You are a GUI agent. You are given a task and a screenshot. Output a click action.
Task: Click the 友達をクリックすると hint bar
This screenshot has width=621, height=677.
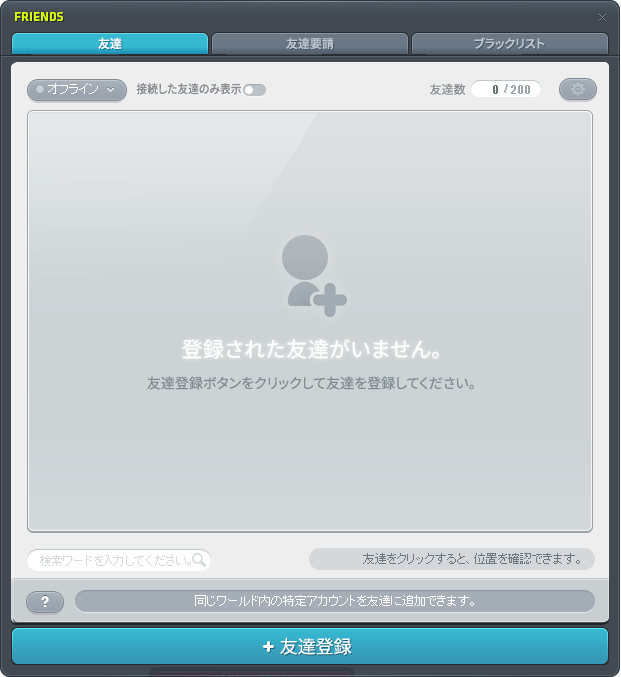coord(452,559)
